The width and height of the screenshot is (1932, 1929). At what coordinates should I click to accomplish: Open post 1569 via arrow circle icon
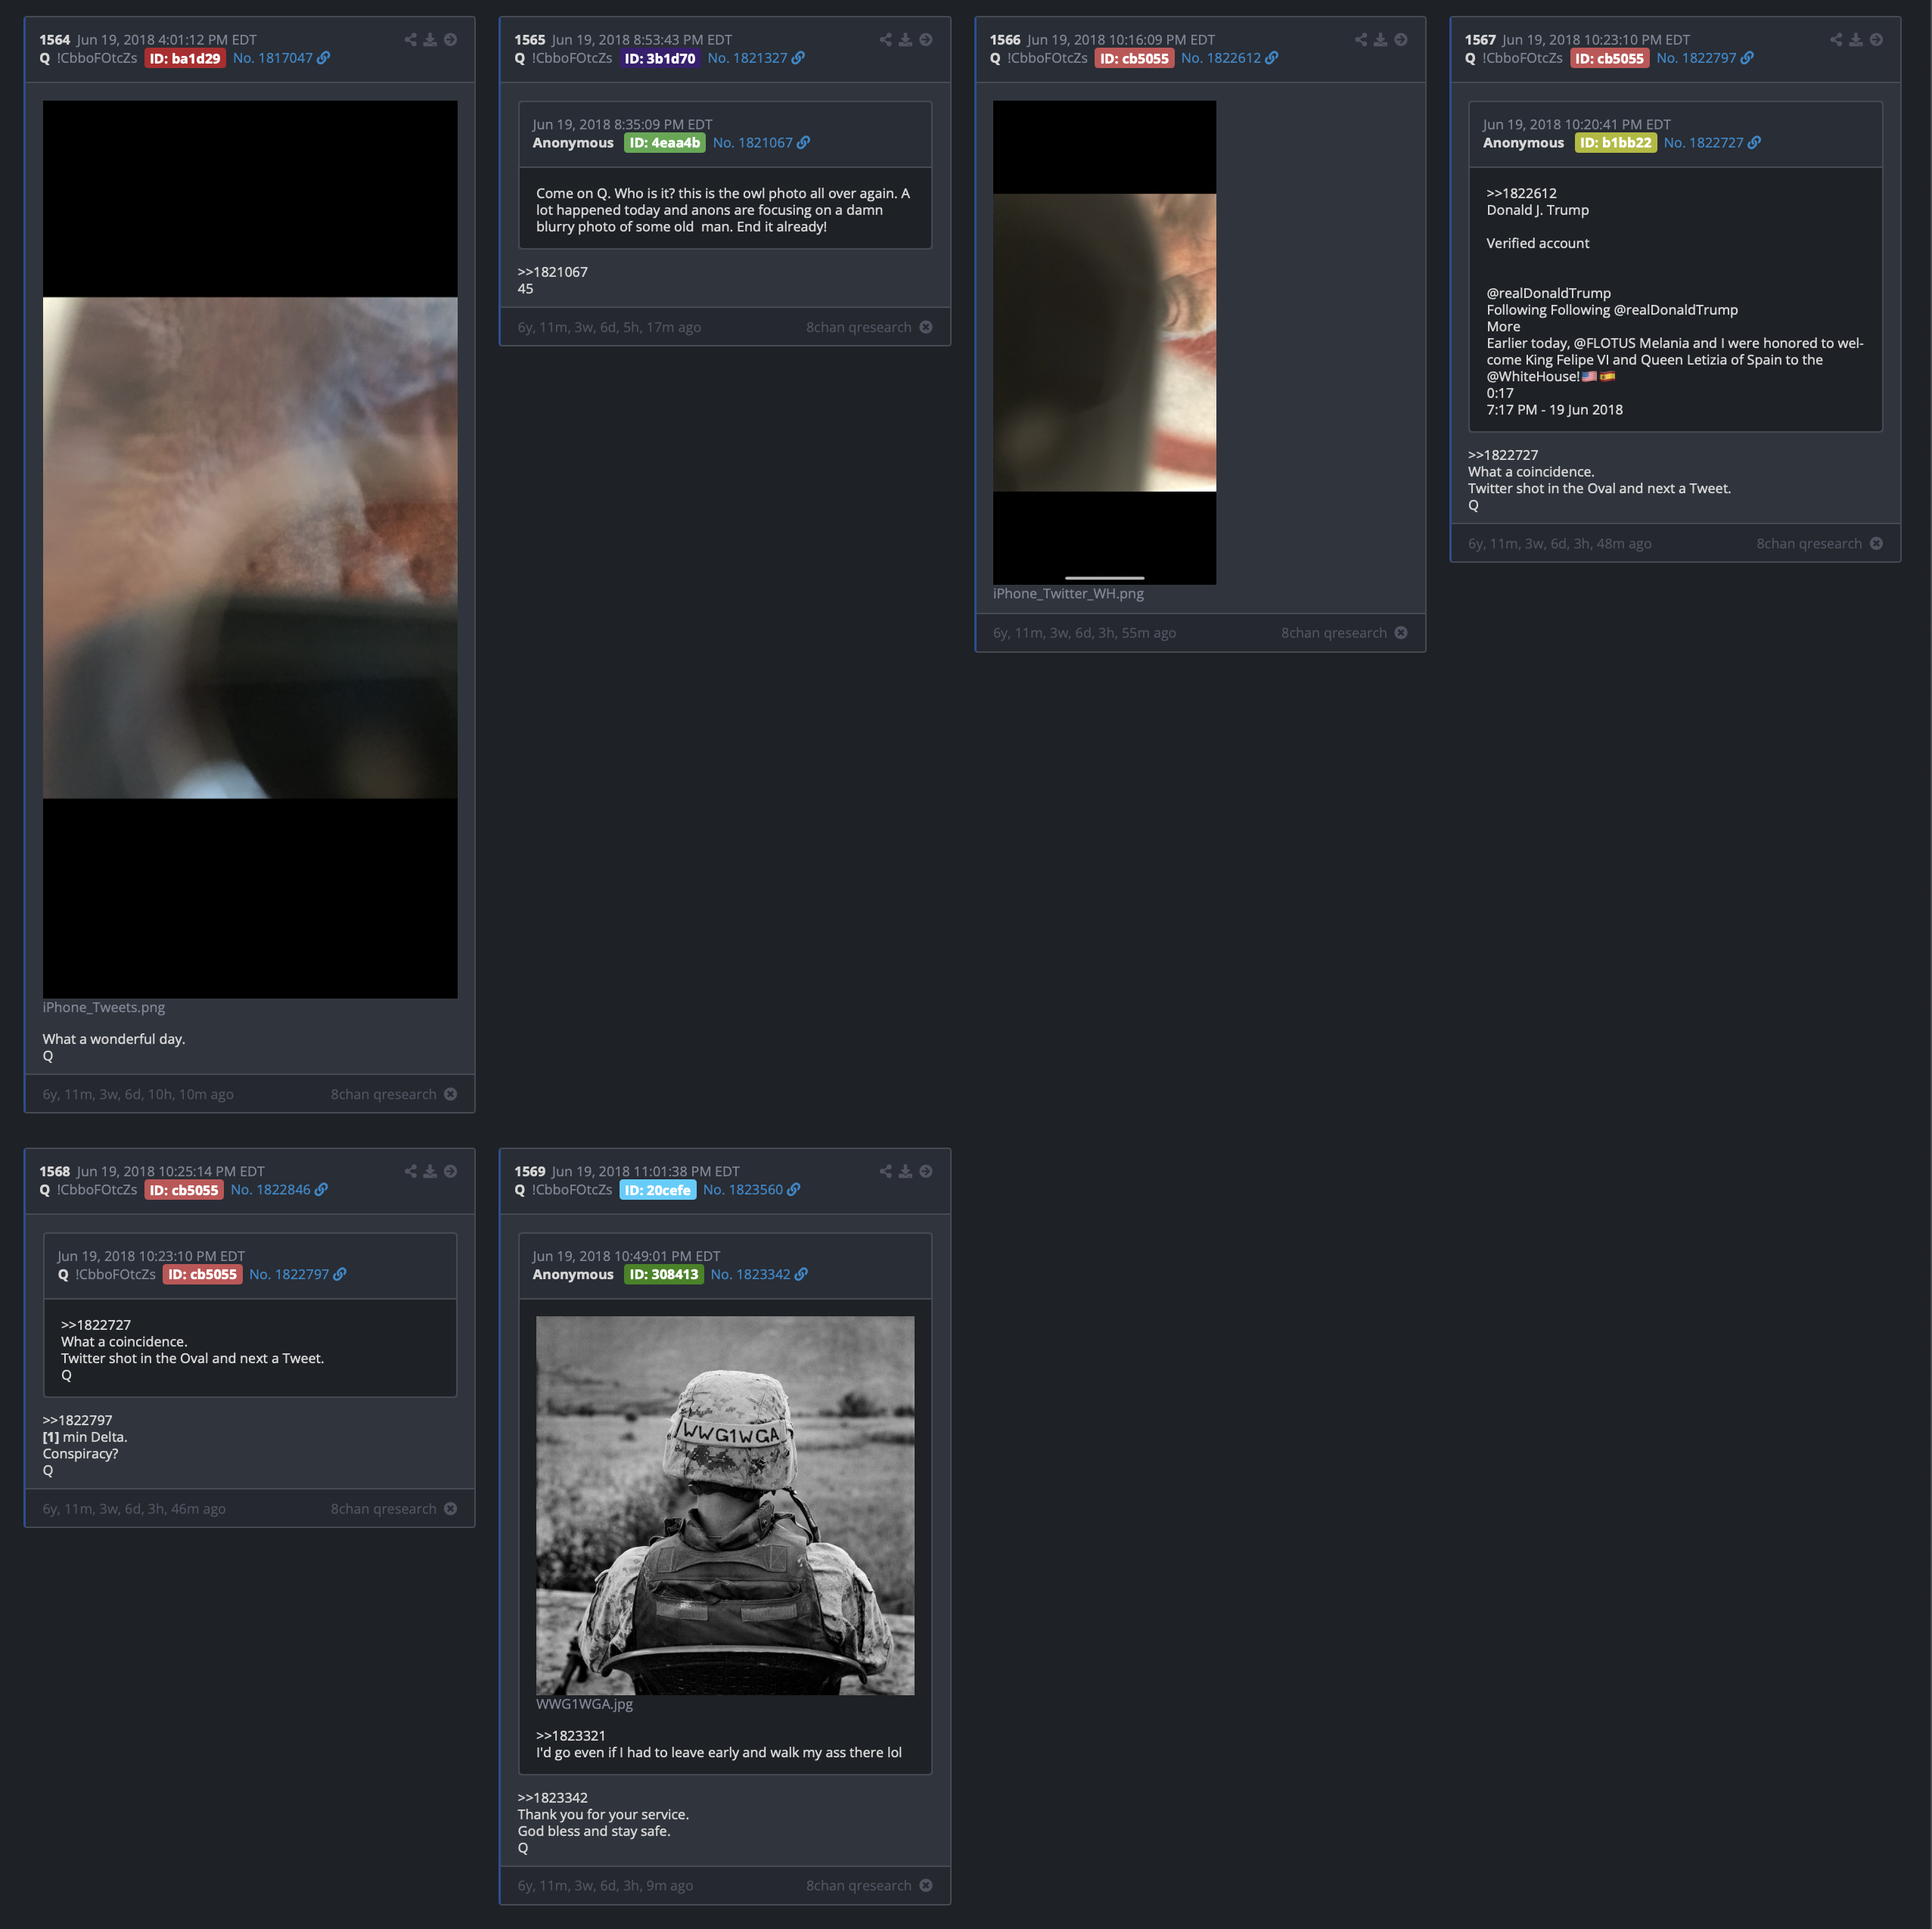point(926,1171)
